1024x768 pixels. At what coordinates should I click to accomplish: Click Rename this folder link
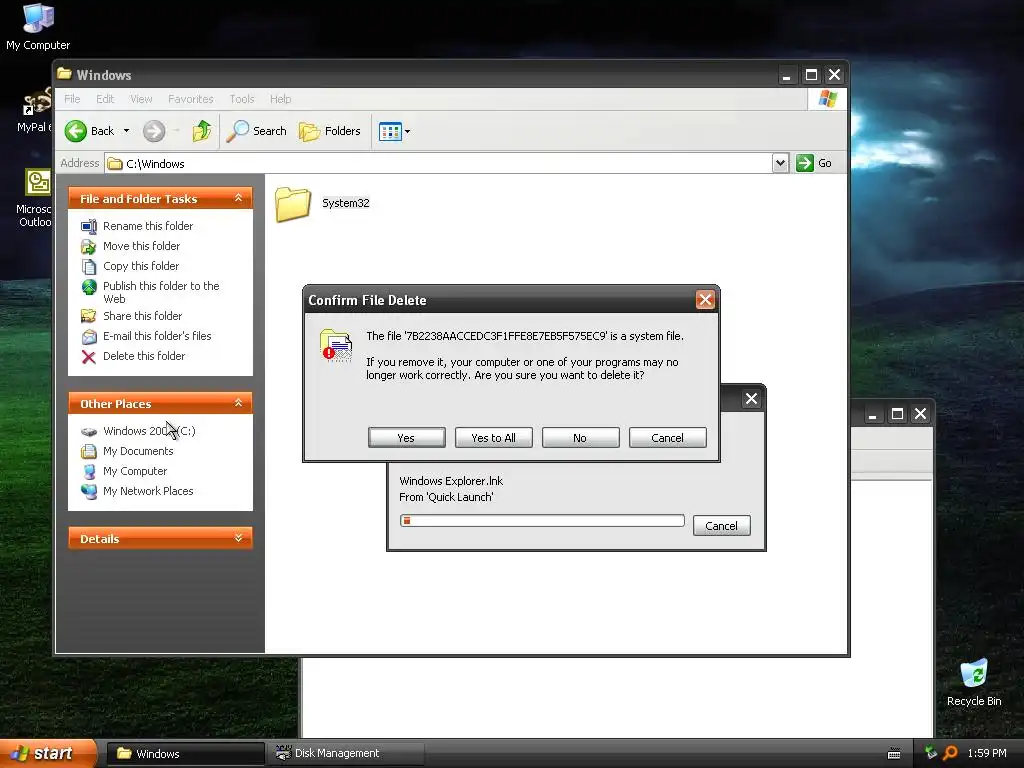148,226
